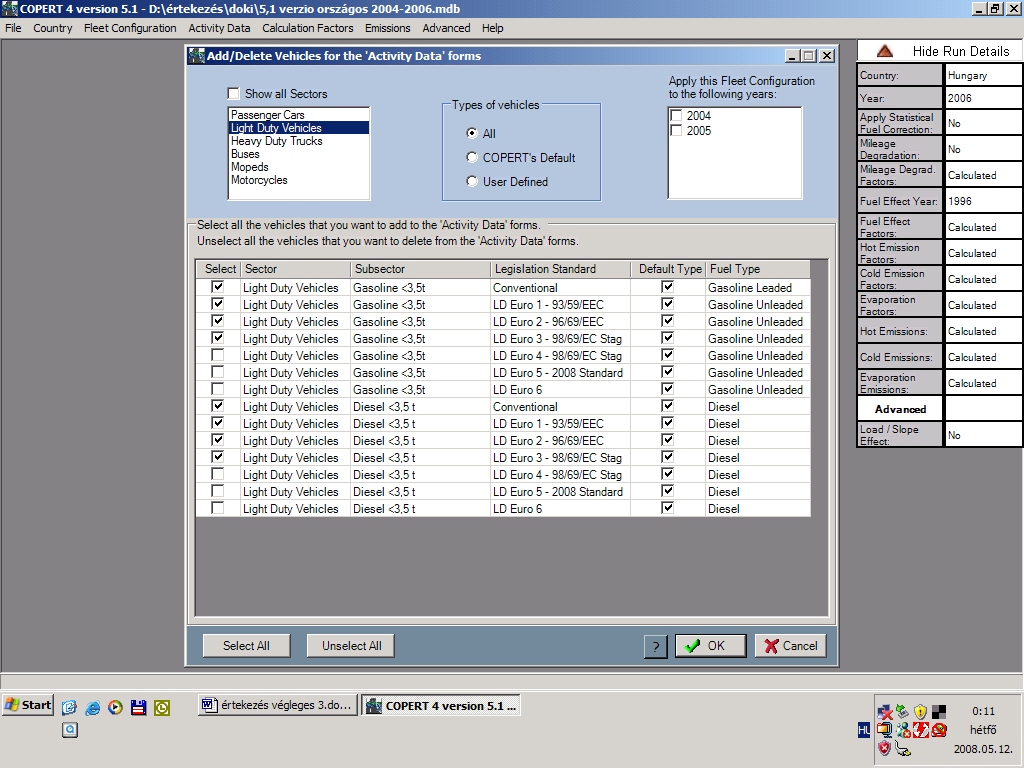Click the red shield with X tray icon
Viewport: 1024px width, 768px height.
coord(884,748)
